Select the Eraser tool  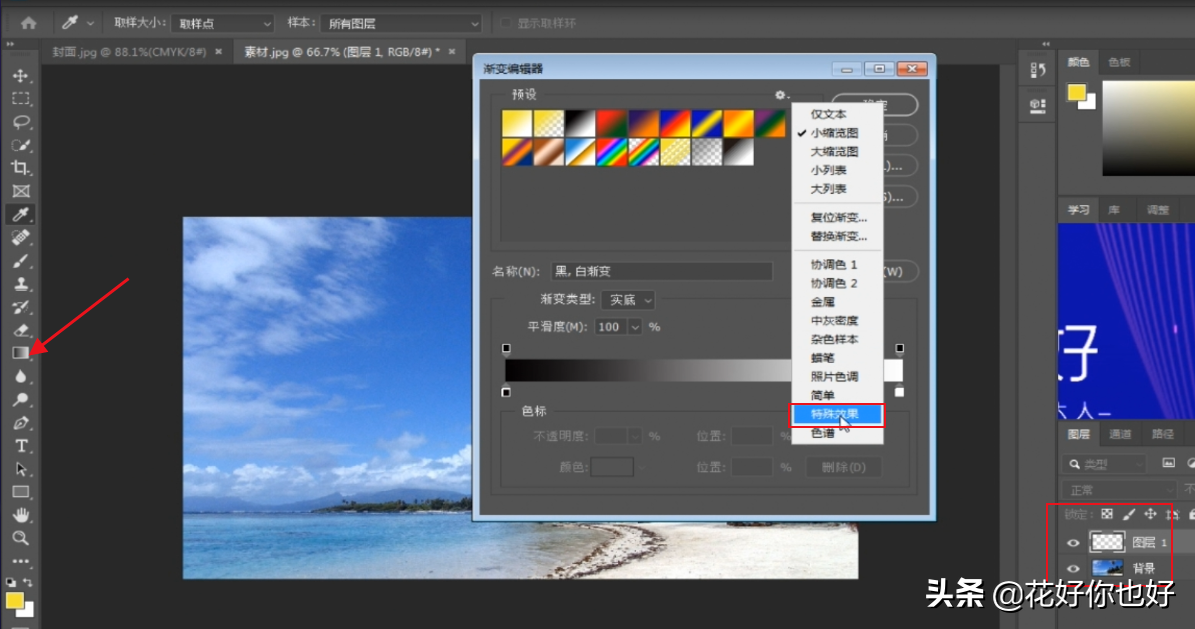(x=21, y=330)
